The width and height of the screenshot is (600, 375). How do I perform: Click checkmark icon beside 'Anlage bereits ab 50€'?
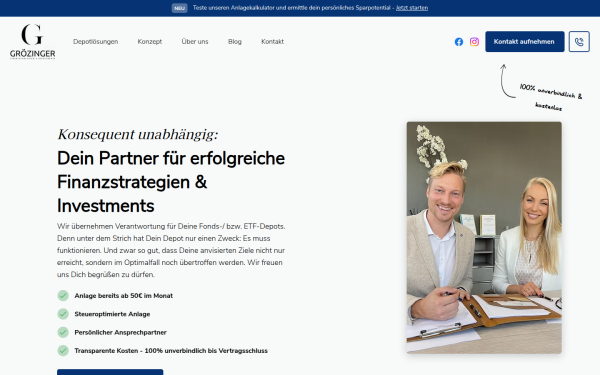63,295
